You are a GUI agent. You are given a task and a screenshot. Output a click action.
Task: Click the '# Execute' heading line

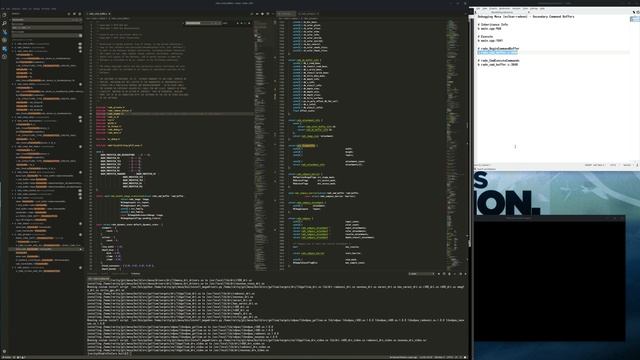485,36
